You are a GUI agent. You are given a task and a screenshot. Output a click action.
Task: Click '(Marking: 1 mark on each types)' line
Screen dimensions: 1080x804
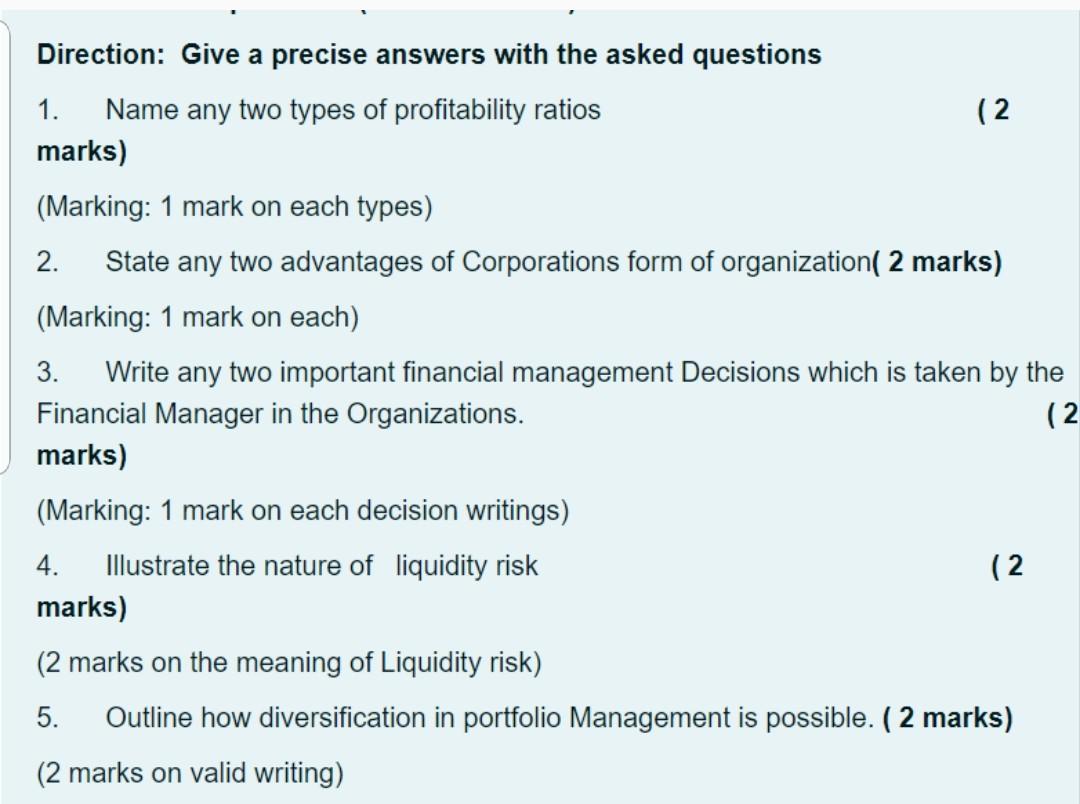coord(234,207)
